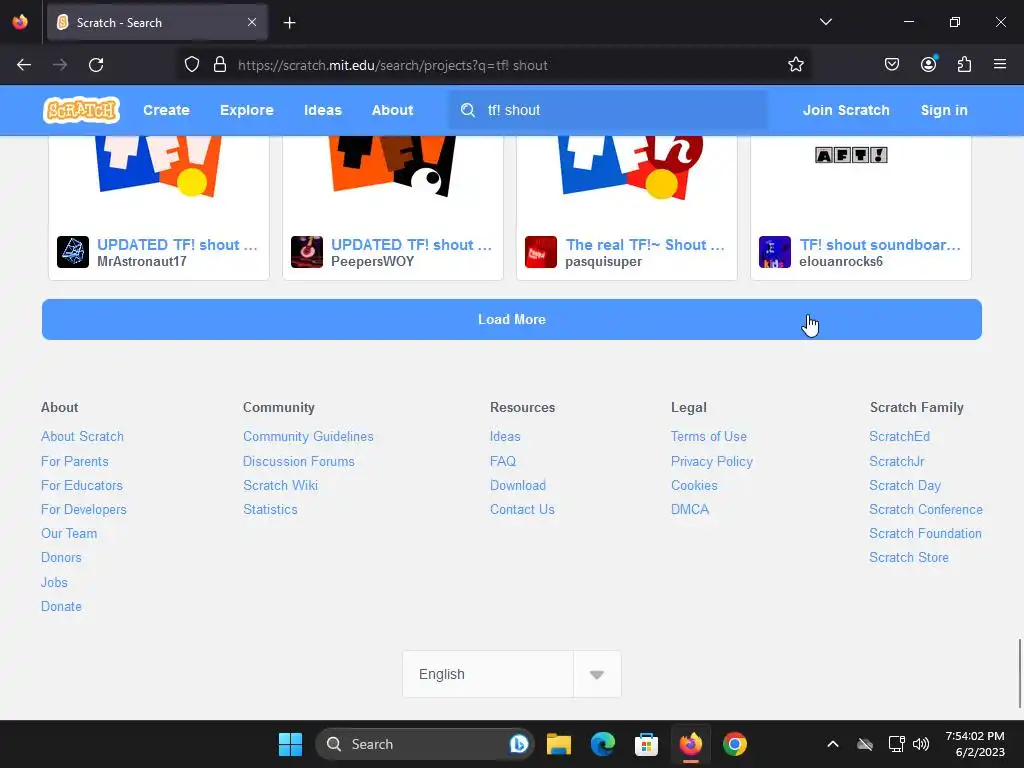Viewport: 1024px width, 768px height.
Task: Open the Scratch Foundation footer link
Action: coord(925,534)
